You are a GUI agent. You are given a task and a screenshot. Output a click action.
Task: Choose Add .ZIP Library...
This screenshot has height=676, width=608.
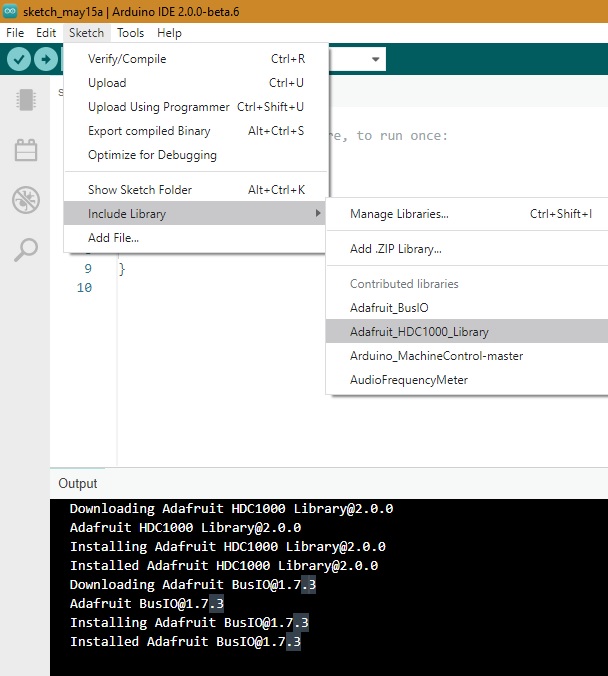coord(467,249)
